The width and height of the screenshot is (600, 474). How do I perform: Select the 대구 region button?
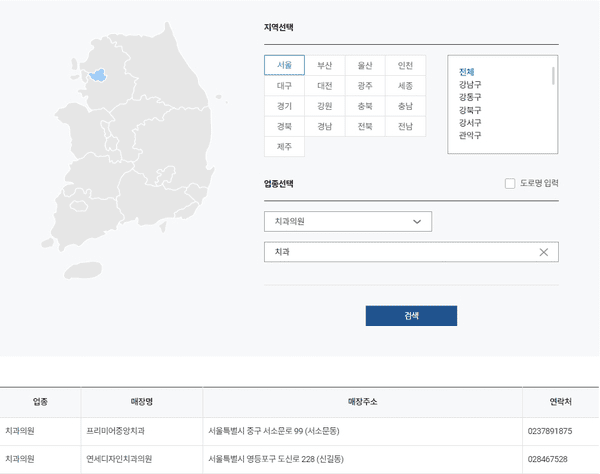(x=284, y=86)
